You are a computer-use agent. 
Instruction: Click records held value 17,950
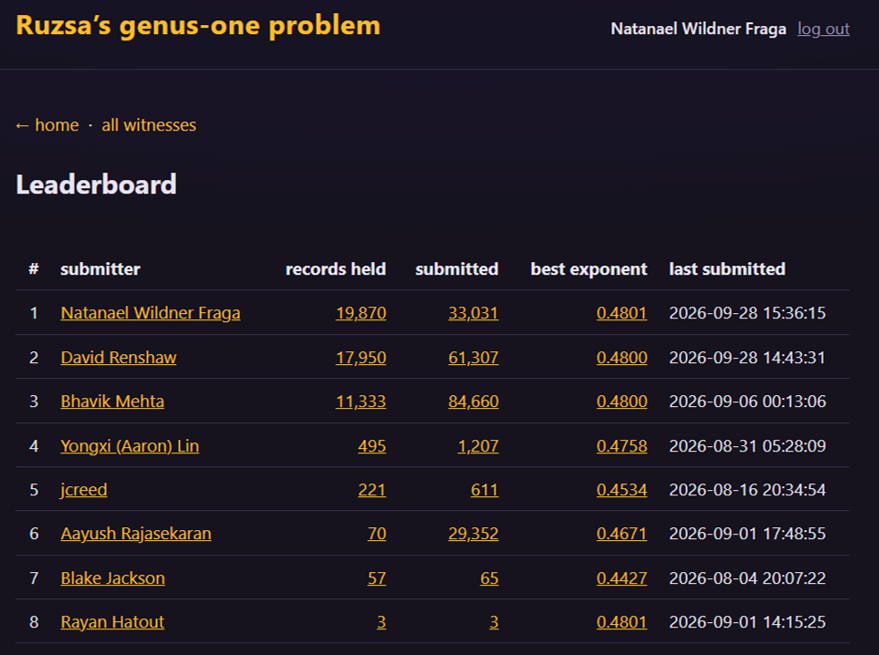360,357
